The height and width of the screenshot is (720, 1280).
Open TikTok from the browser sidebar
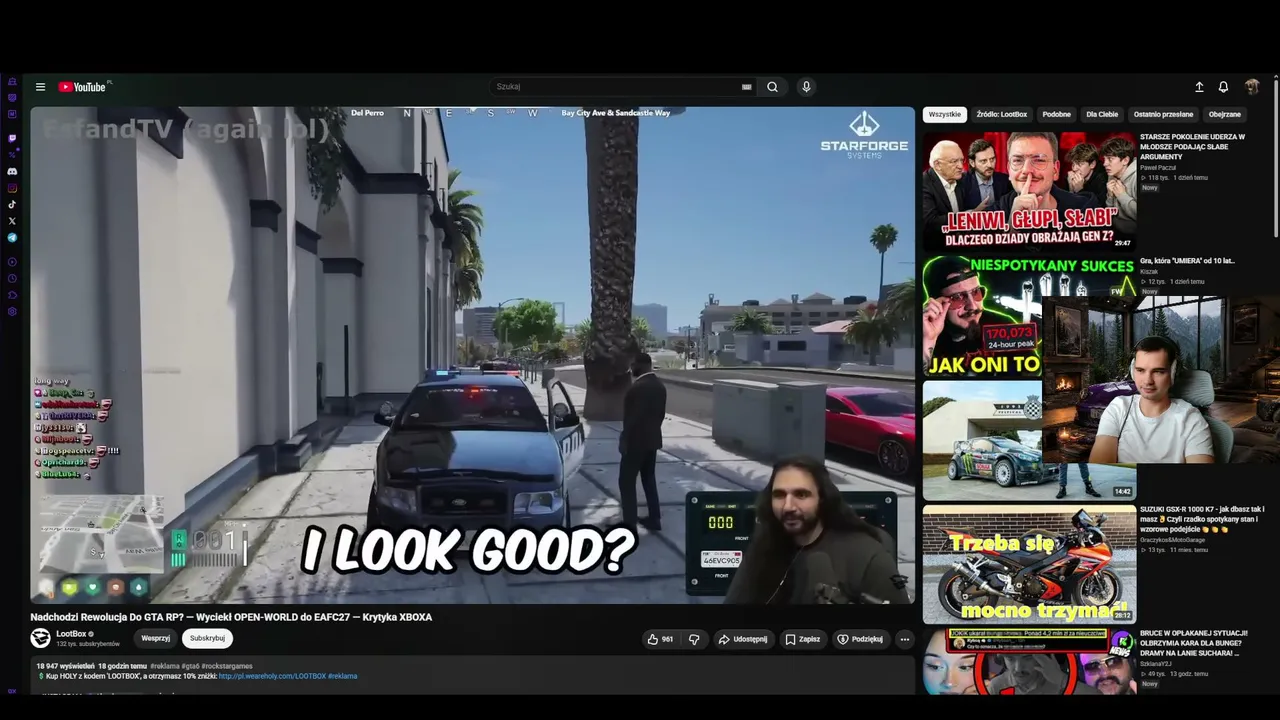[12, 204]
